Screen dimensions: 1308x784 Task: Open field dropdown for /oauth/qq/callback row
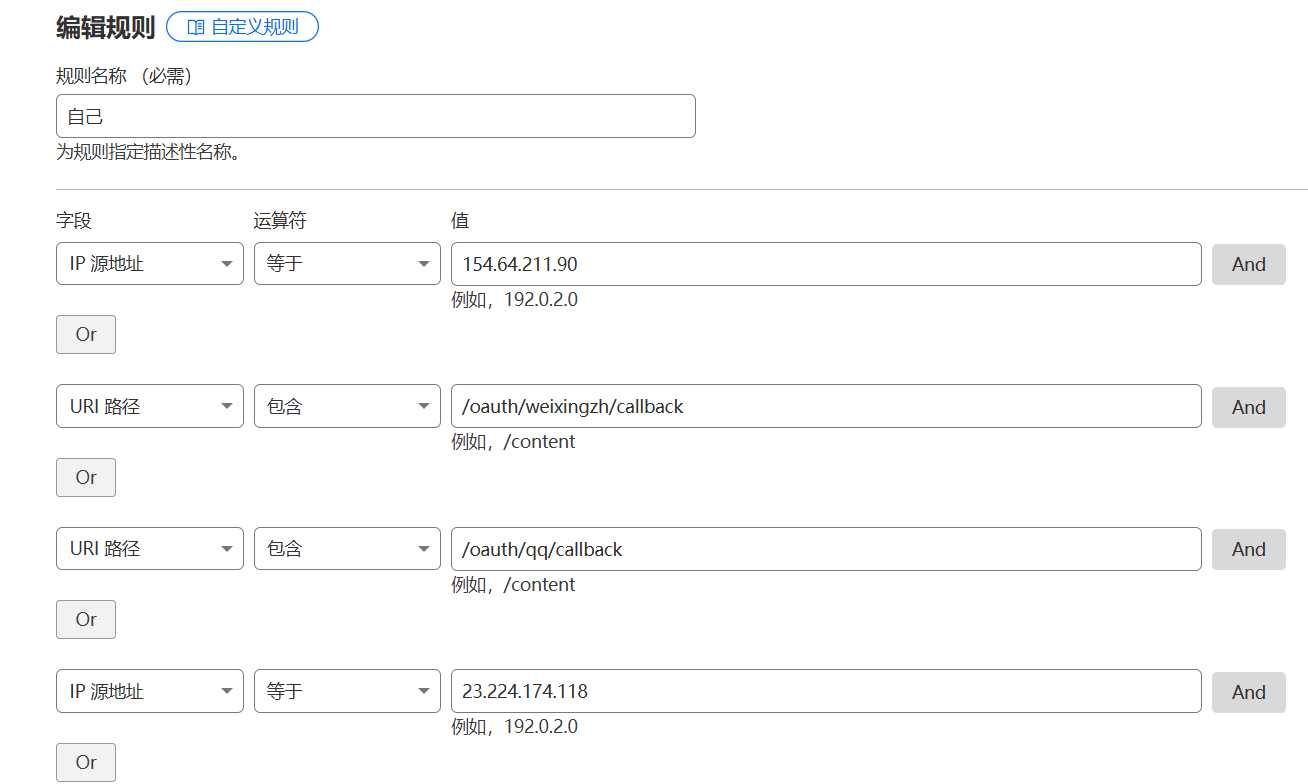click(x=150, y=549)
